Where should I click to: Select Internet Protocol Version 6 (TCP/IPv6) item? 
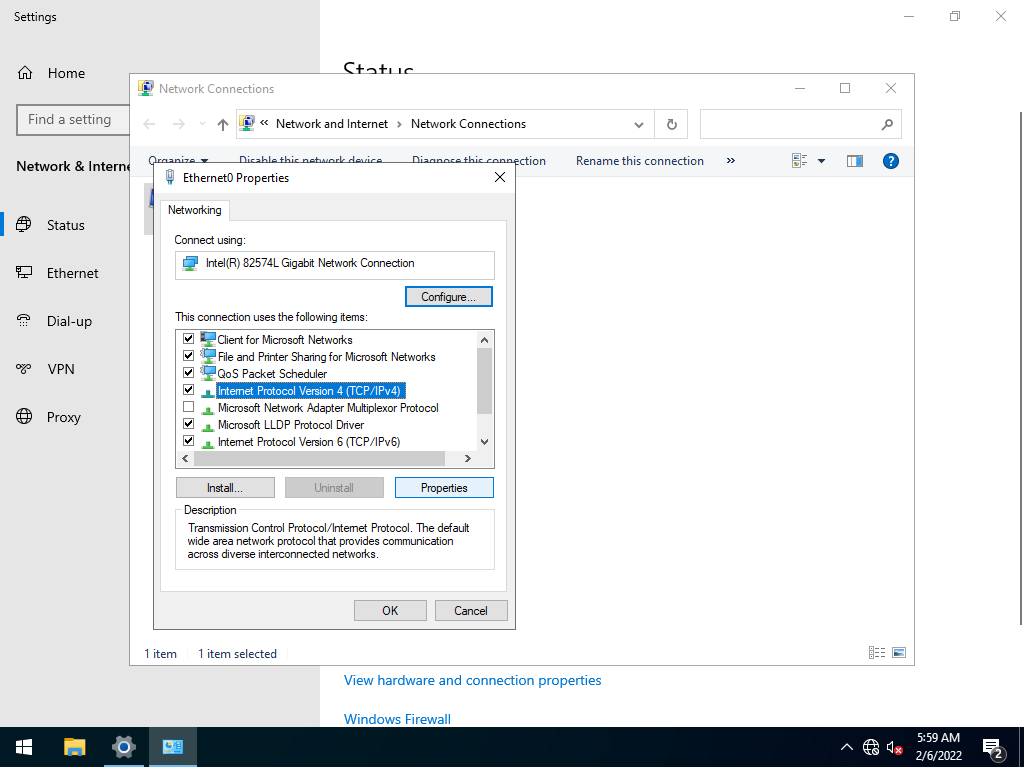tap(308, 442)
